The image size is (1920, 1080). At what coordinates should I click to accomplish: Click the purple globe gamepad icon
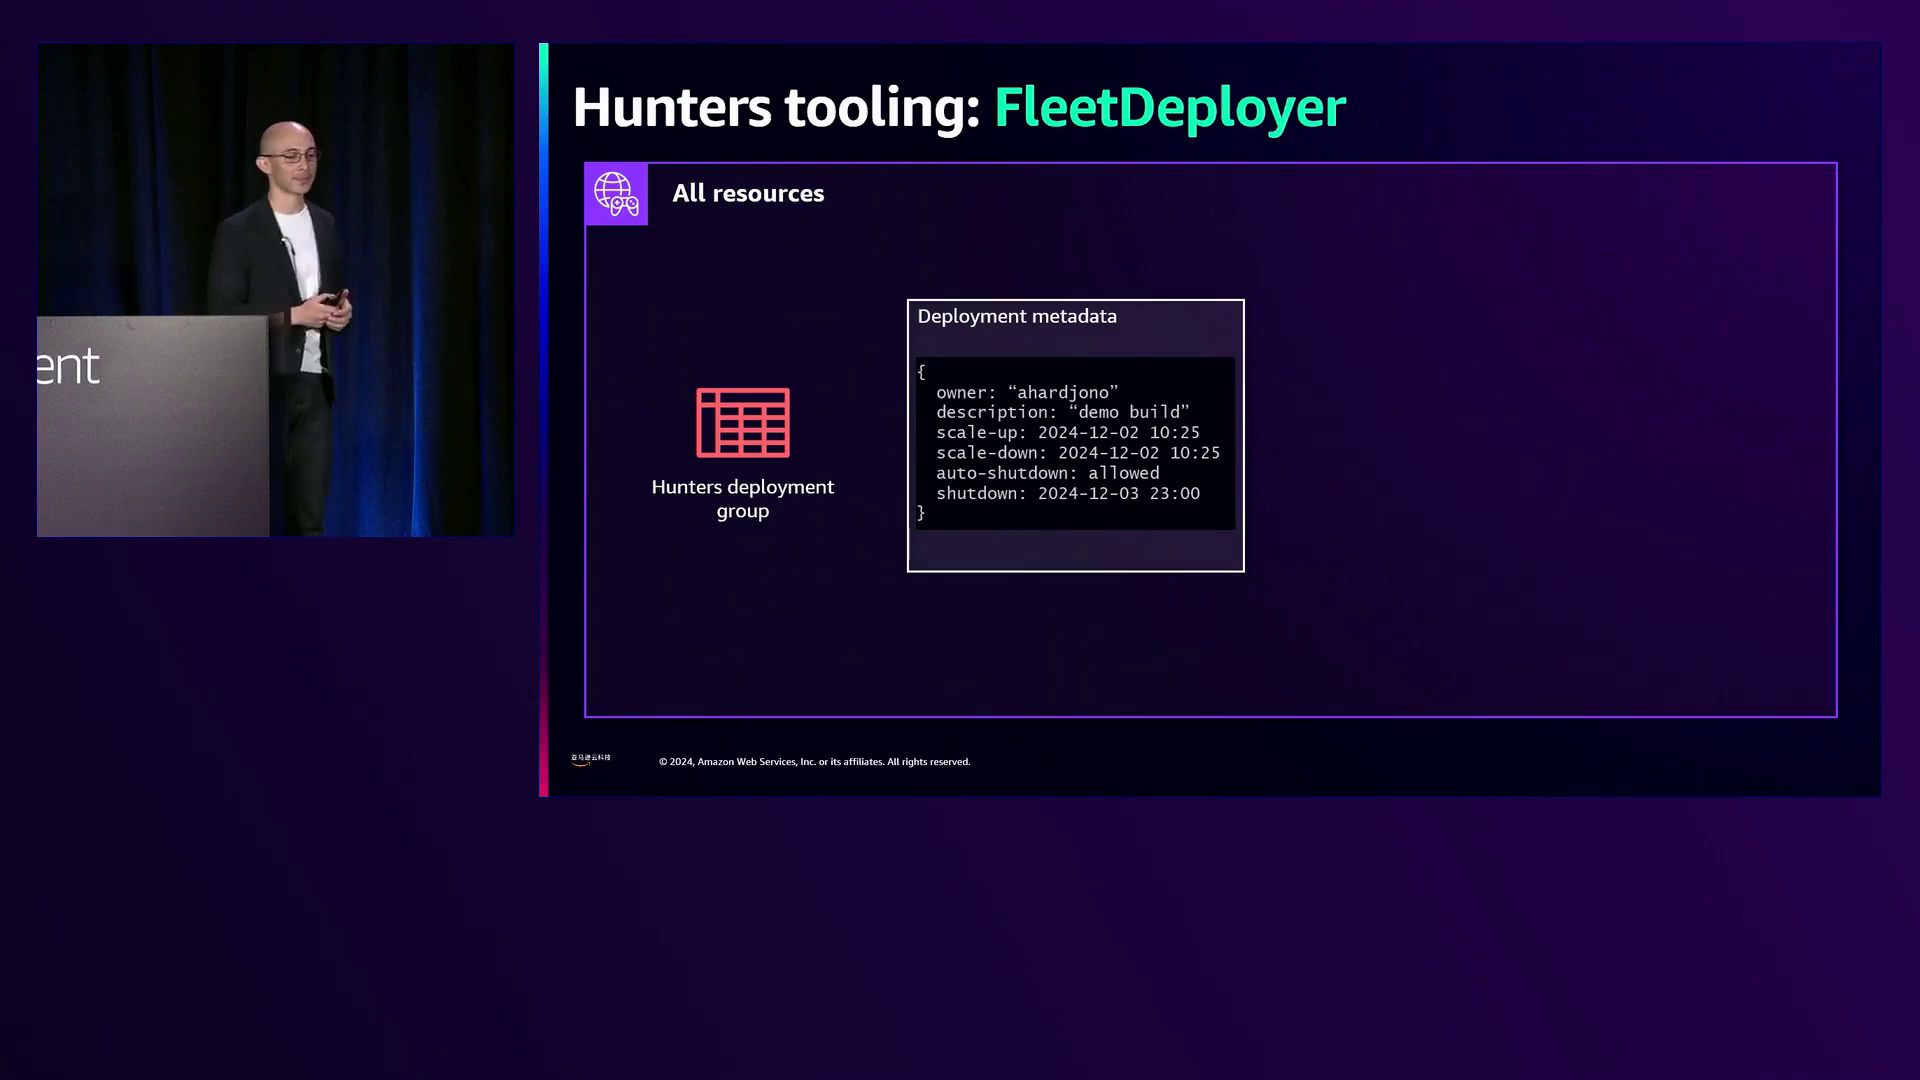tap(616, 194)
